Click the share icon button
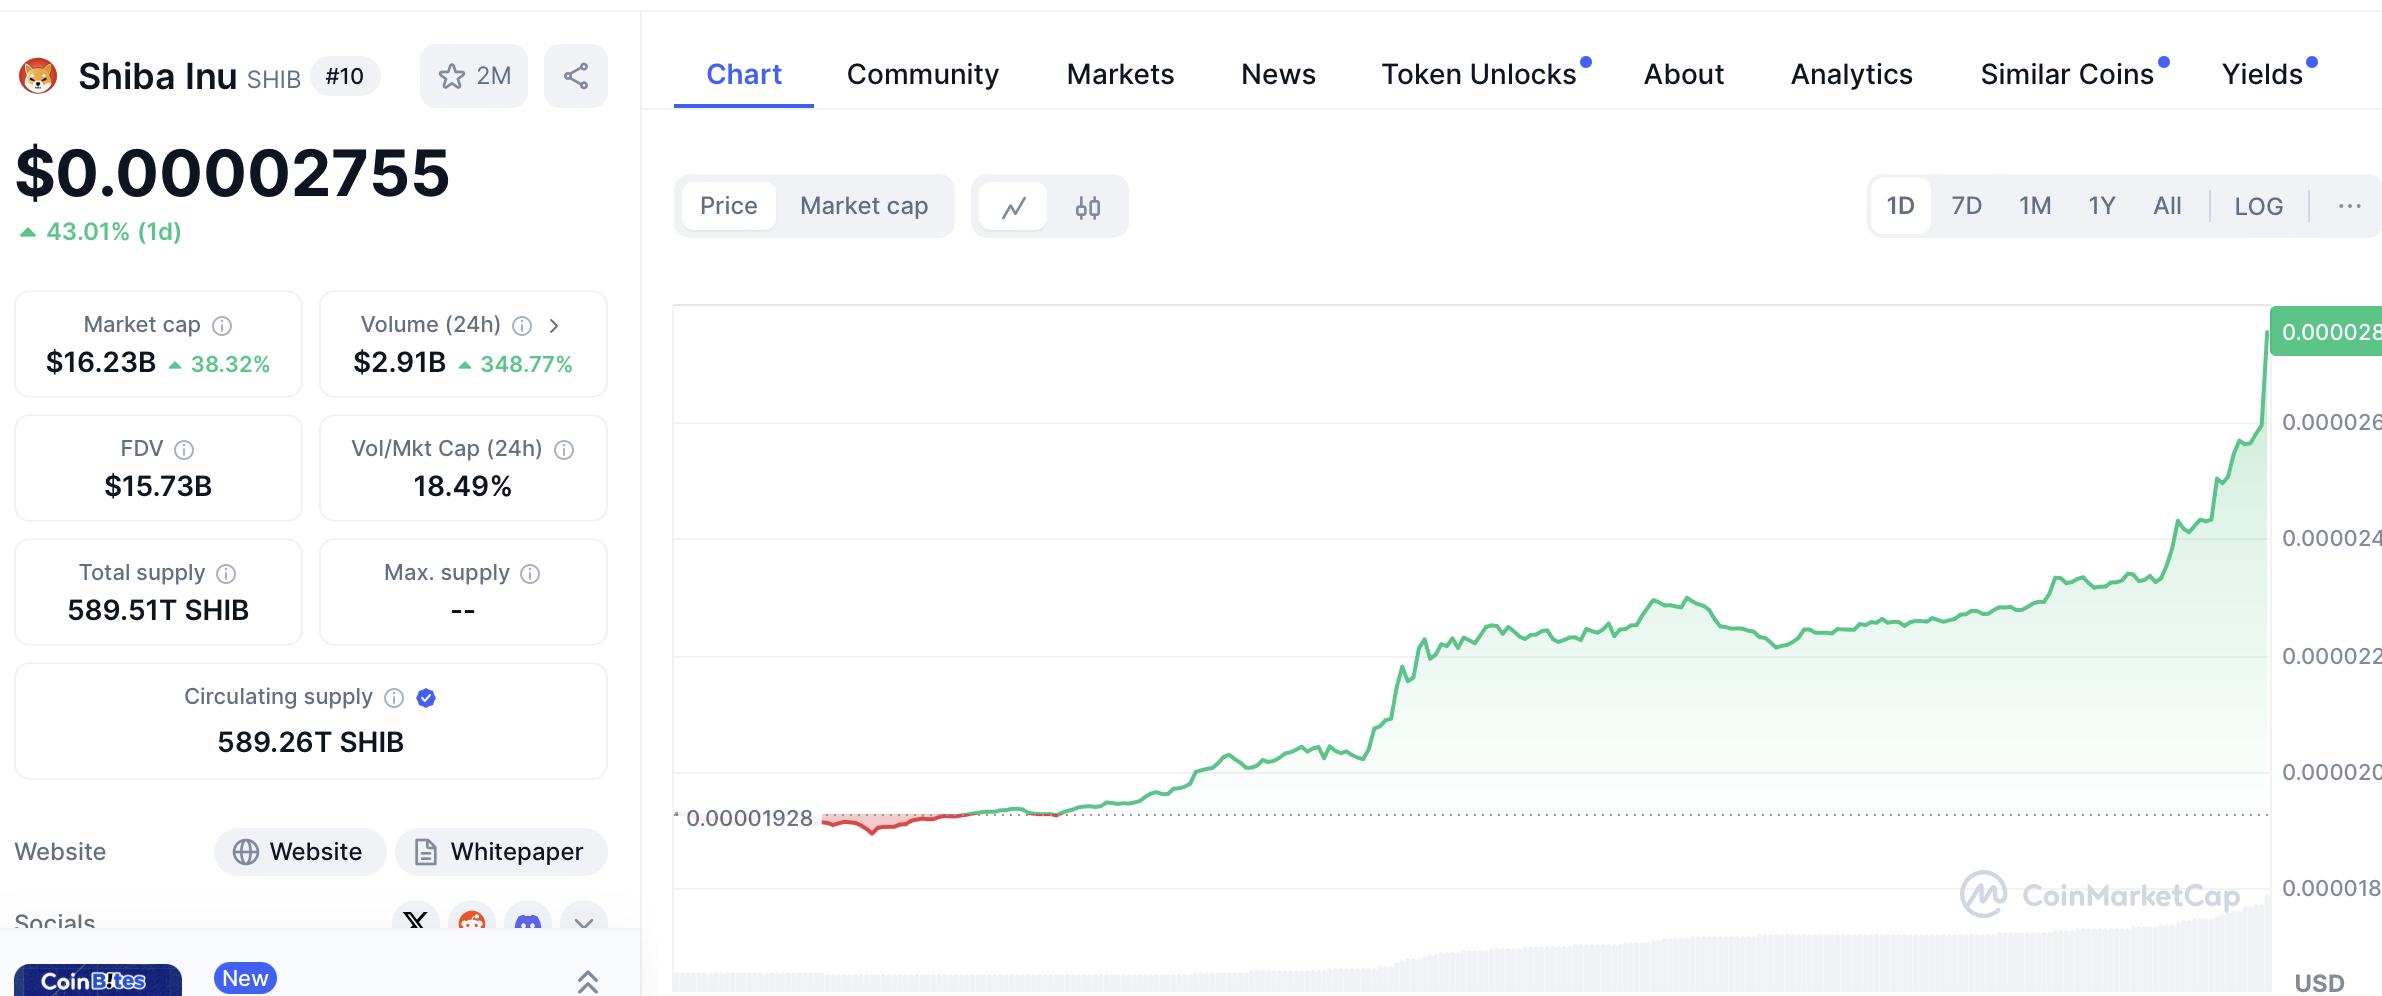This screenshot has height=996, width=2382. click(x=575, y=76)
